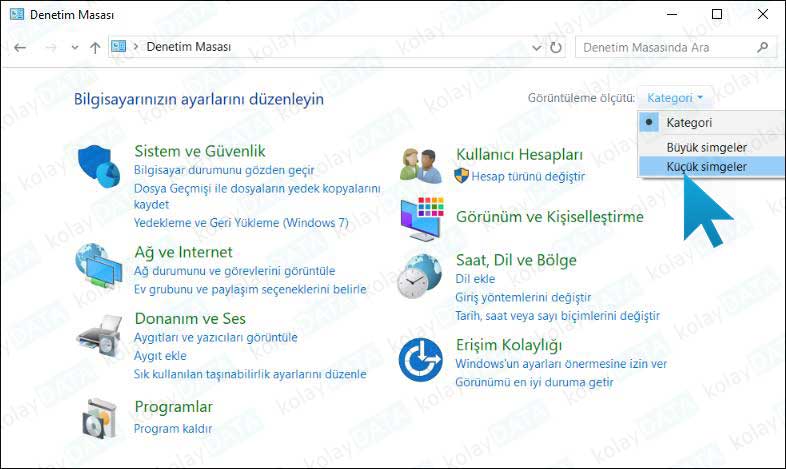This screenshot has height=469, width=786.
Task: Open Saat, Dil ve Bölge category
Action: tap(516, 261)
